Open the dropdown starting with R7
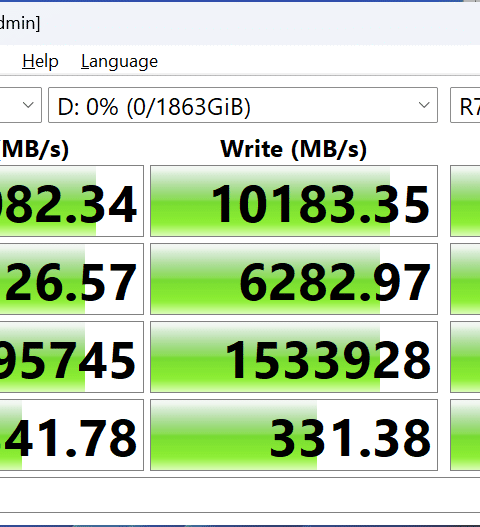Viewport: 480px width, 527px height. tap(465, 105)
